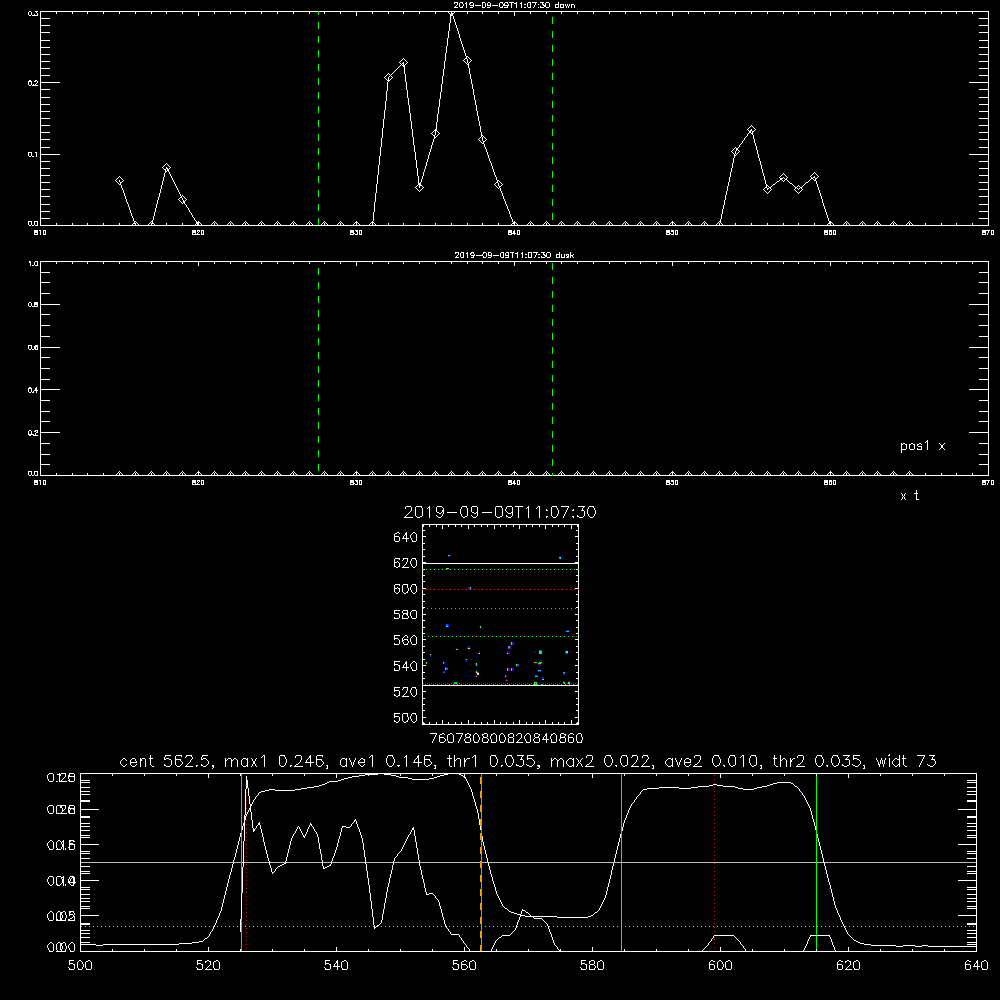Click the '500' x-axis label on the bottom plot
Viewport: 1000px width, 1000px height.
coord(80,966)
